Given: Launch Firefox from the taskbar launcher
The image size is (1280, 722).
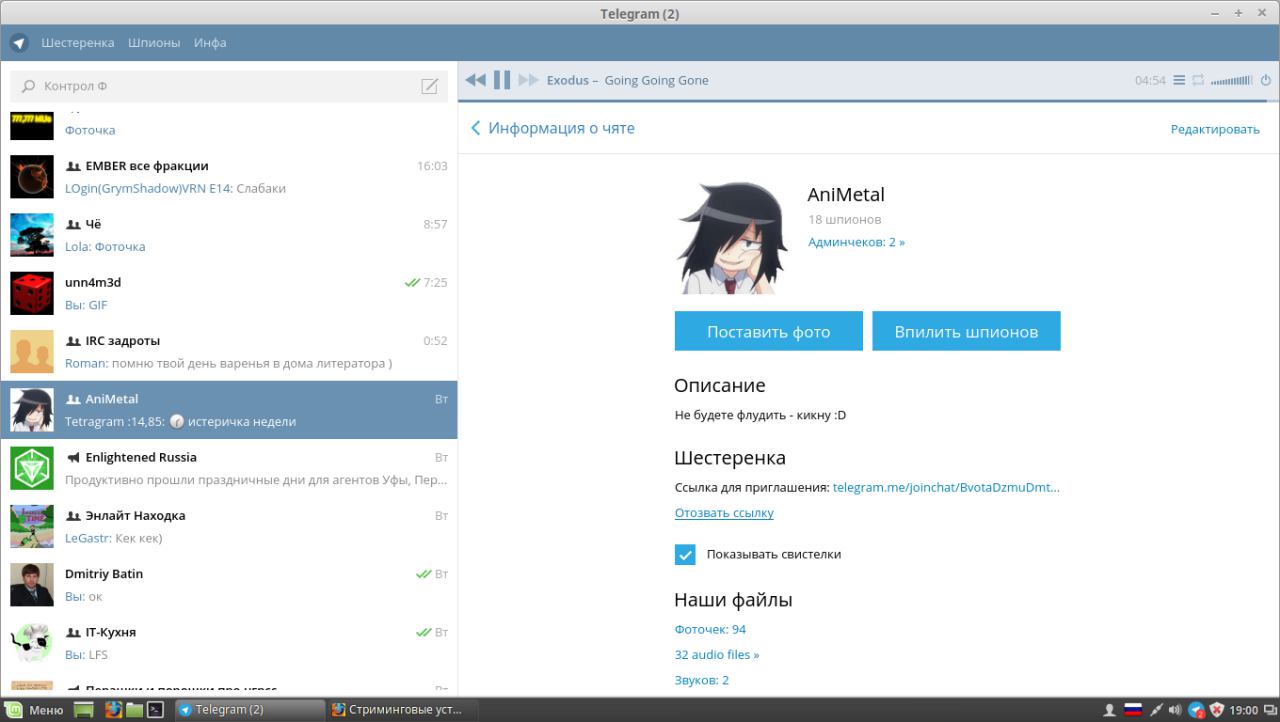Looking at the screenshot, I should (x=113, y=710).
